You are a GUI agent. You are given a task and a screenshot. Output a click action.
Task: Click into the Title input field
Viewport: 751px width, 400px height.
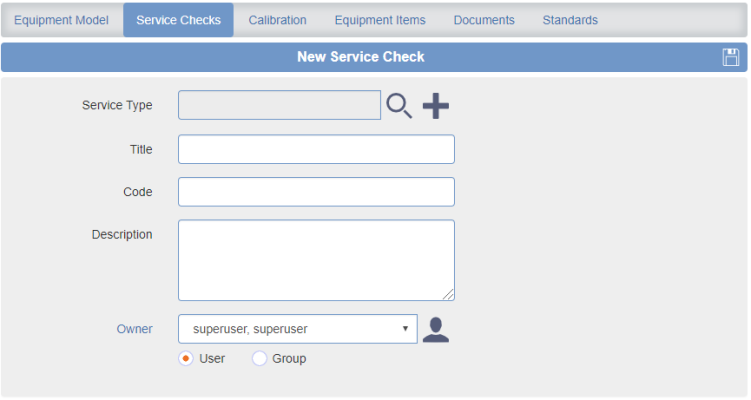pos(316,149)
